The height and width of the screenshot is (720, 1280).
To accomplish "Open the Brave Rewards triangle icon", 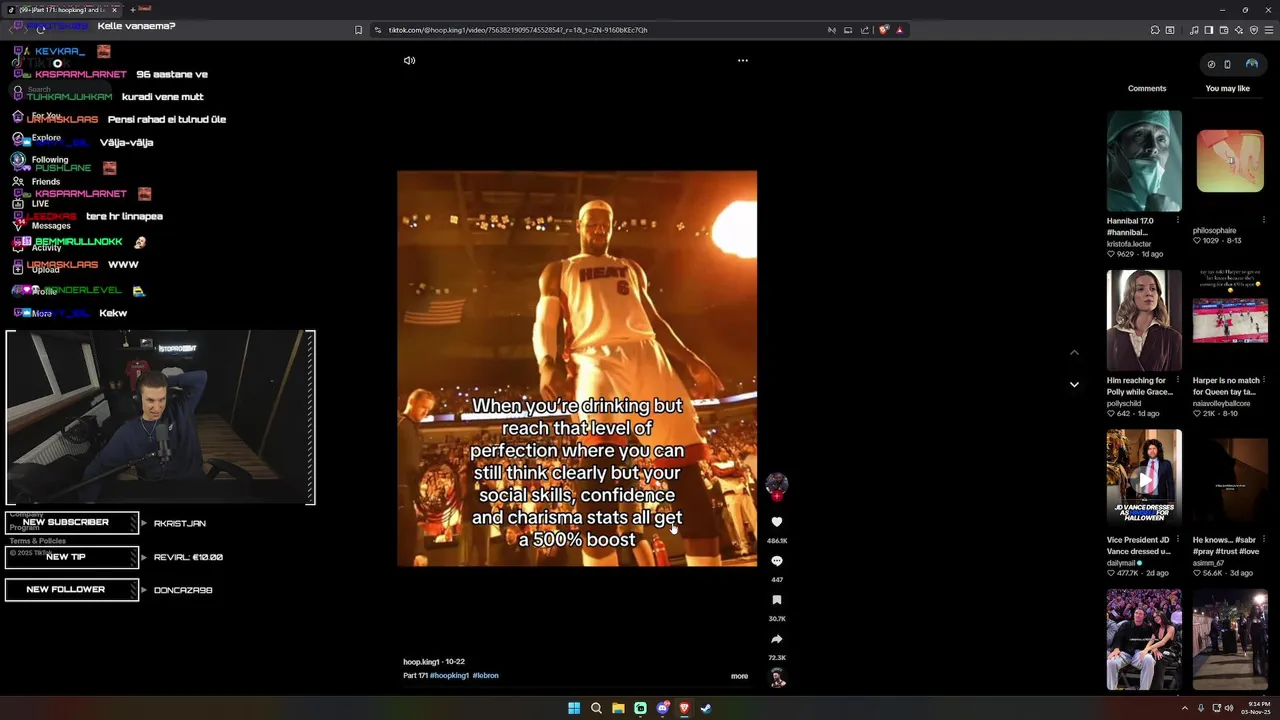I will [900, 30].
